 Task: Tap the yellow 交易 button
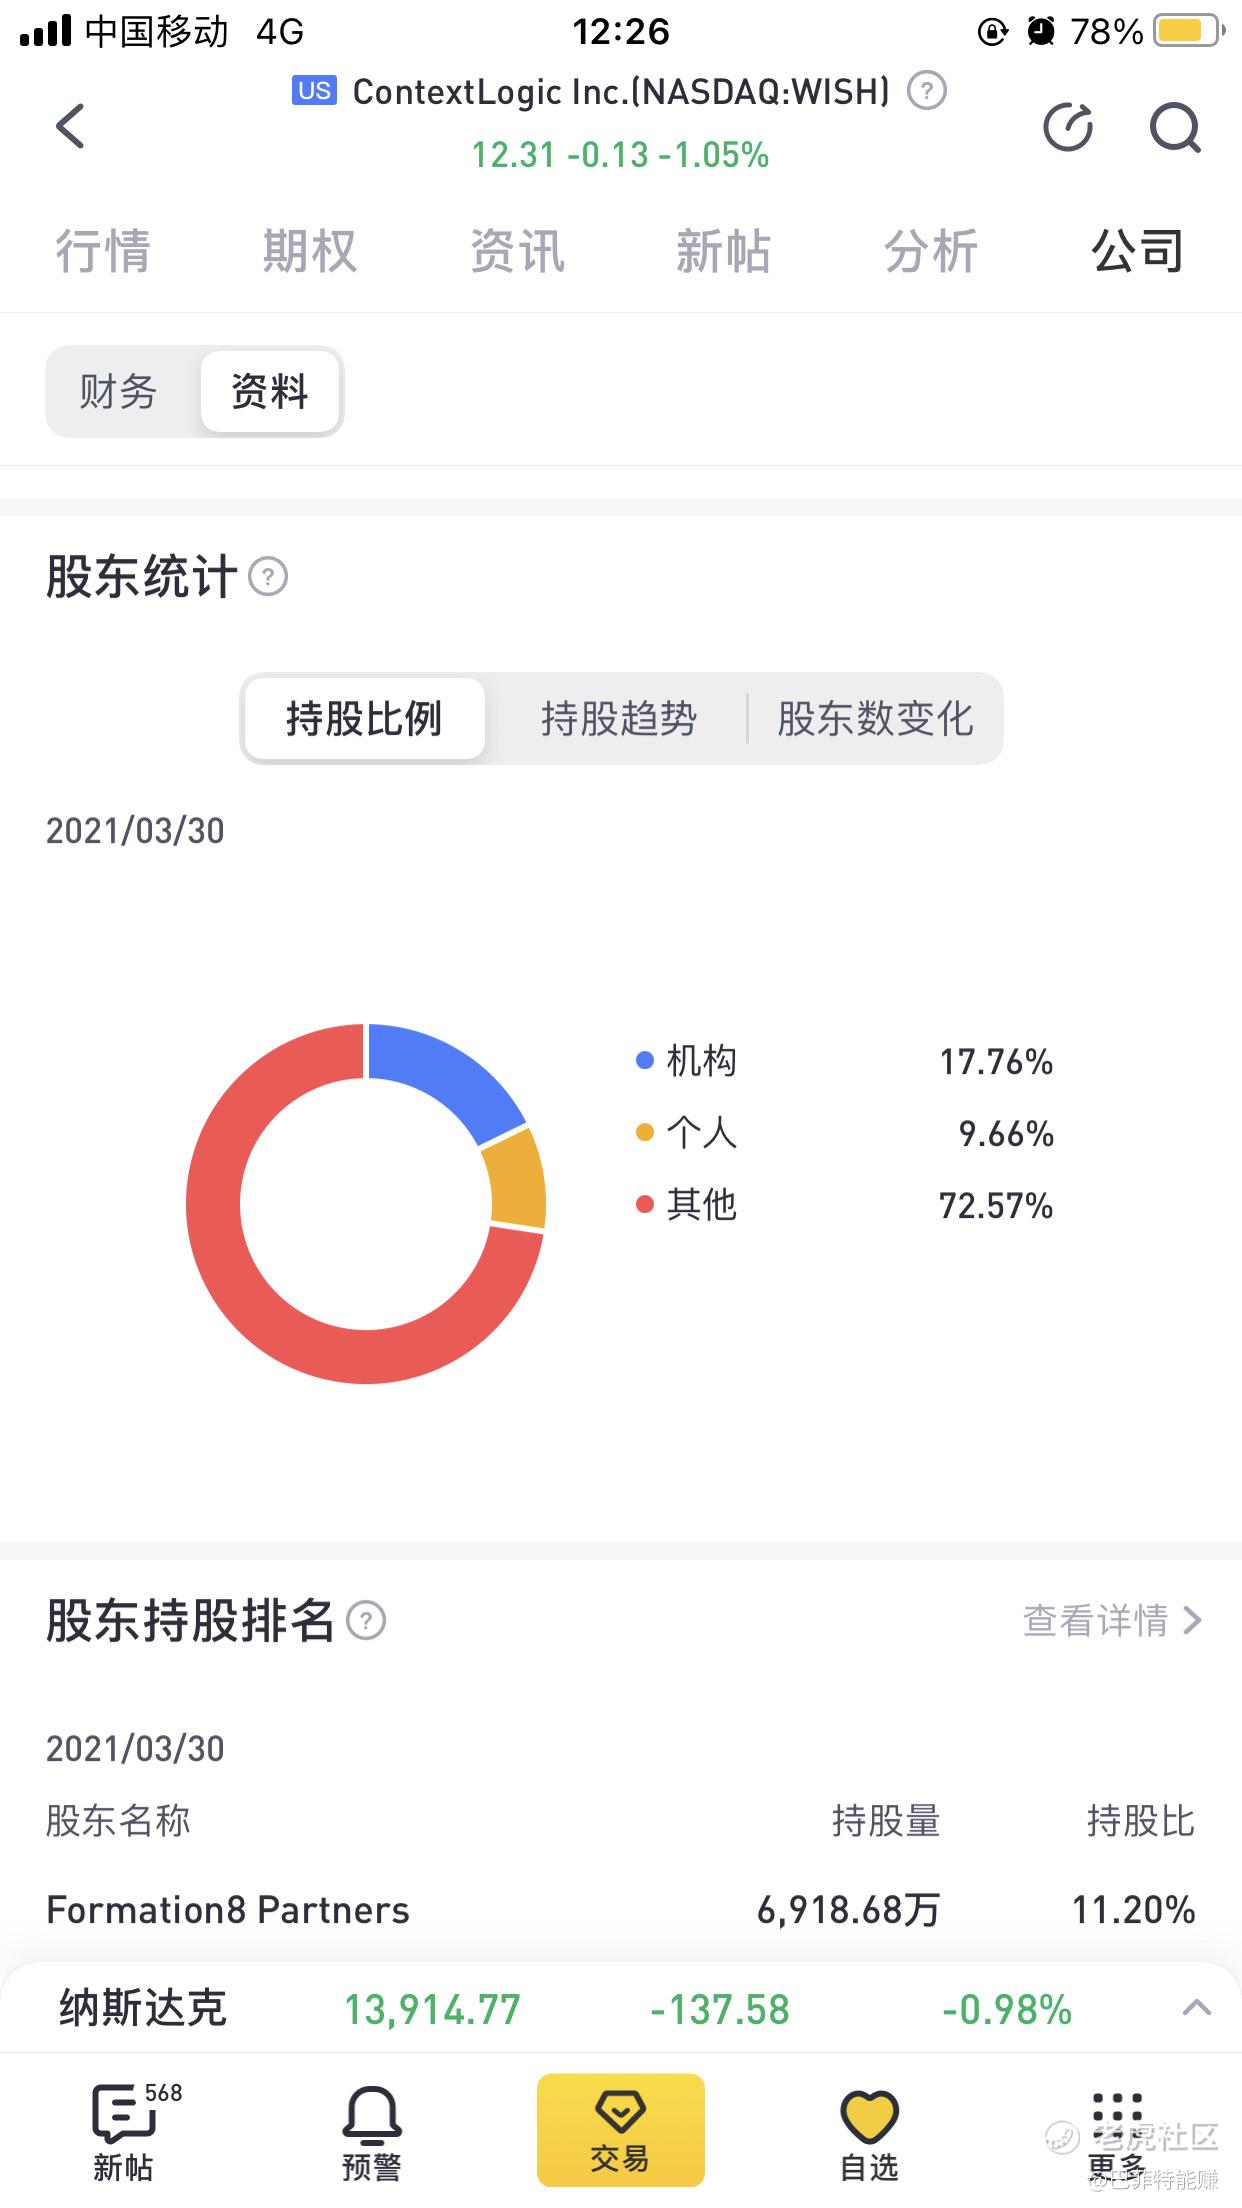tap(621, 2130)
